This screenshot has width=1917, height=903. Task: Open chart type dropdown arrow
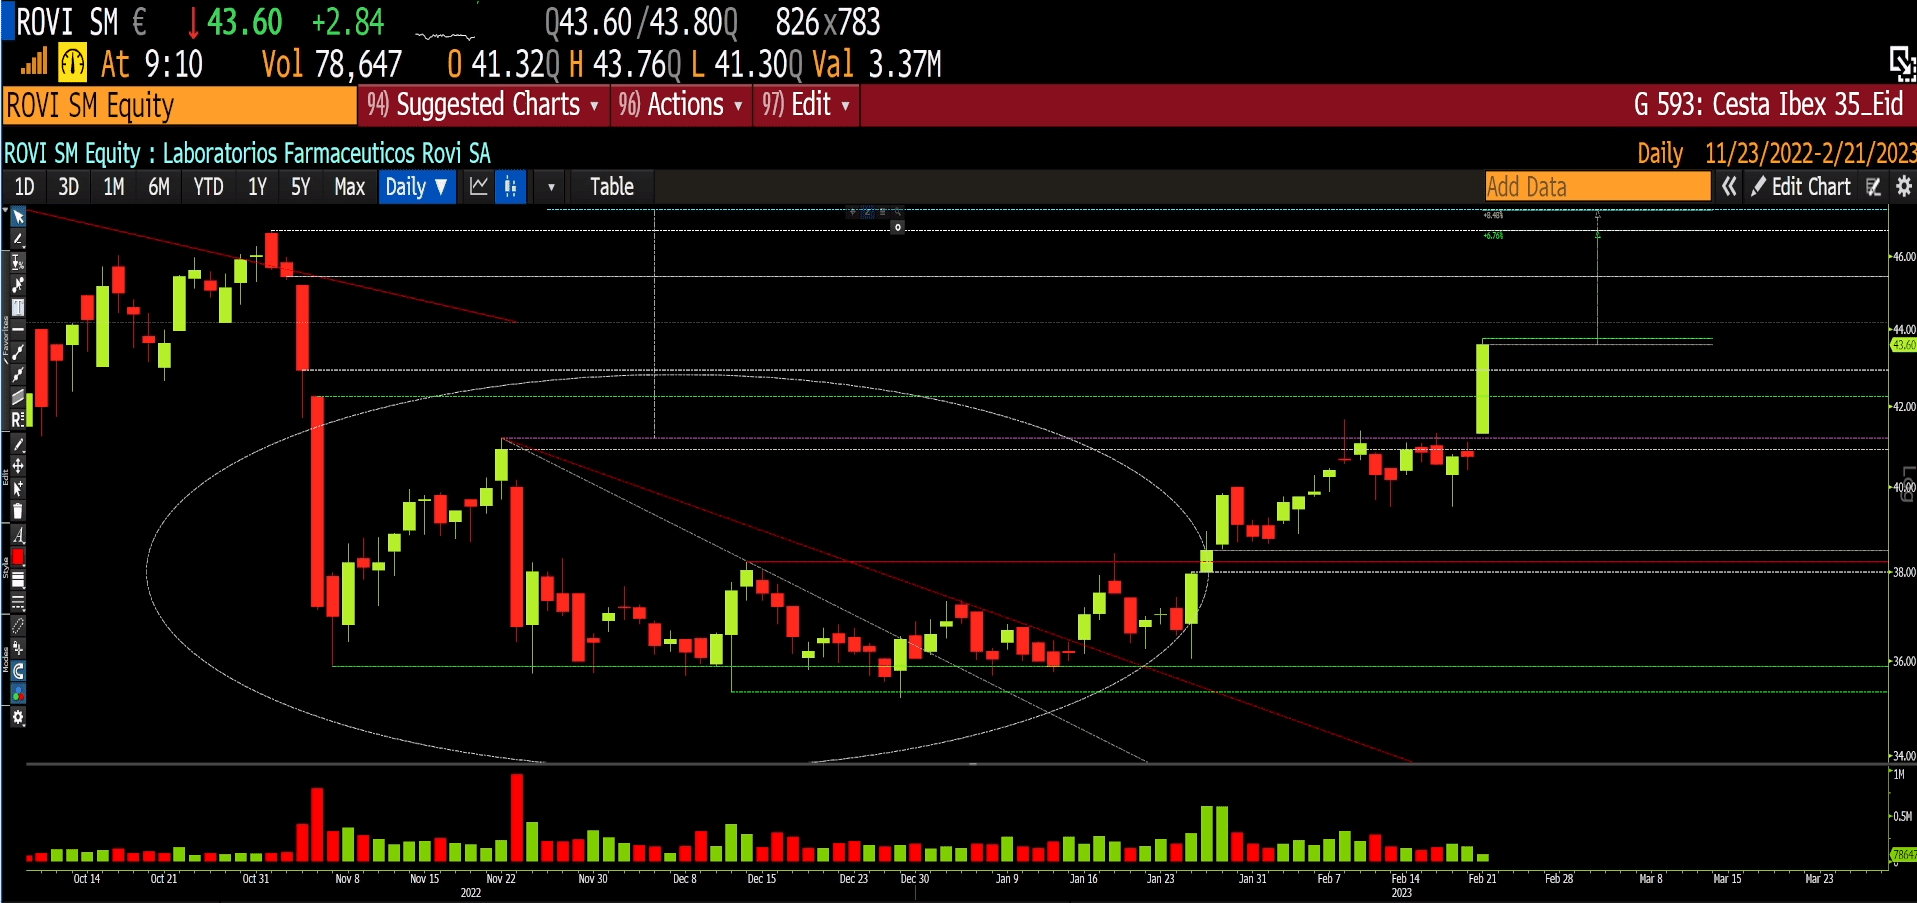551,187
